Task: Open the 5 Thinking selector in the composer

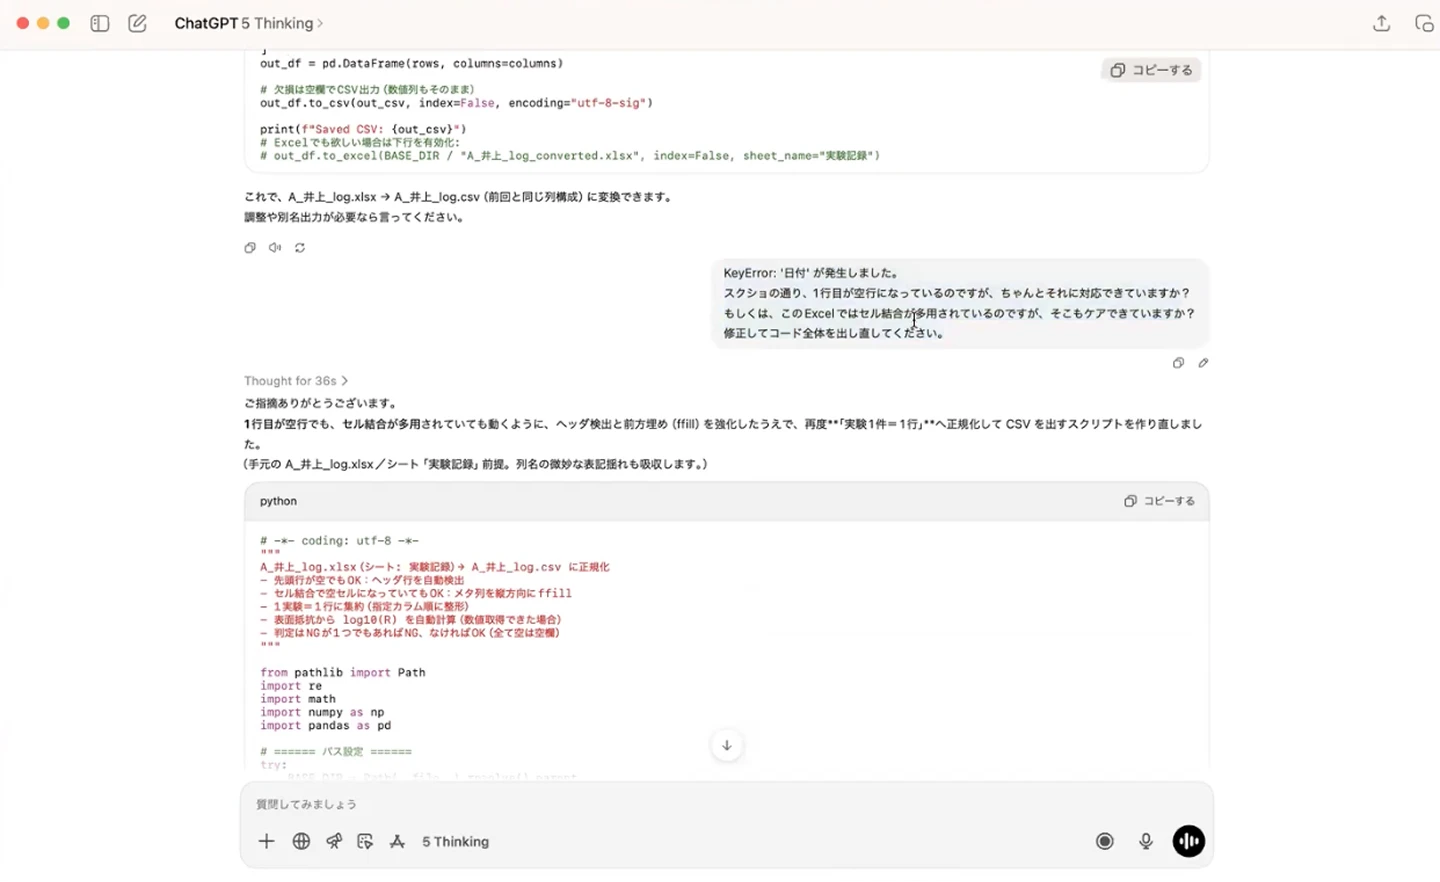Action: pyautogui.click(x=455, y=841)
